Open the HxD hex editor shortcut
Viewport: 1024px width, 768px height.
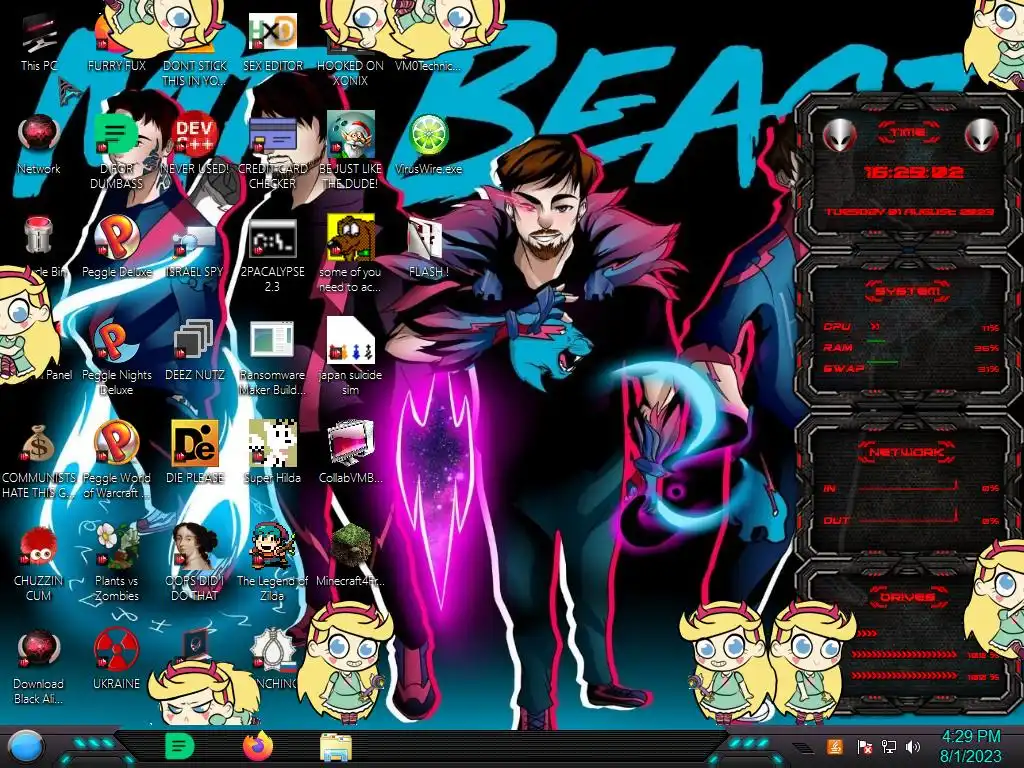[272, 43]
